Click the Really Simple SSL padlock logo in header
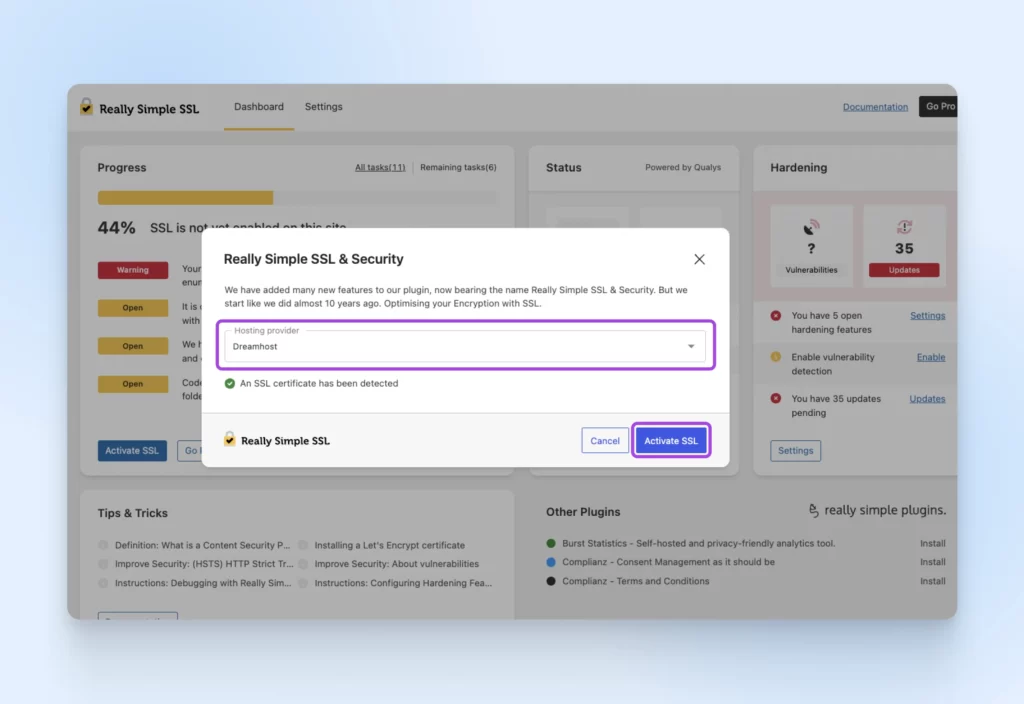This screenshot has width=1024, height=704. point(86,106)
